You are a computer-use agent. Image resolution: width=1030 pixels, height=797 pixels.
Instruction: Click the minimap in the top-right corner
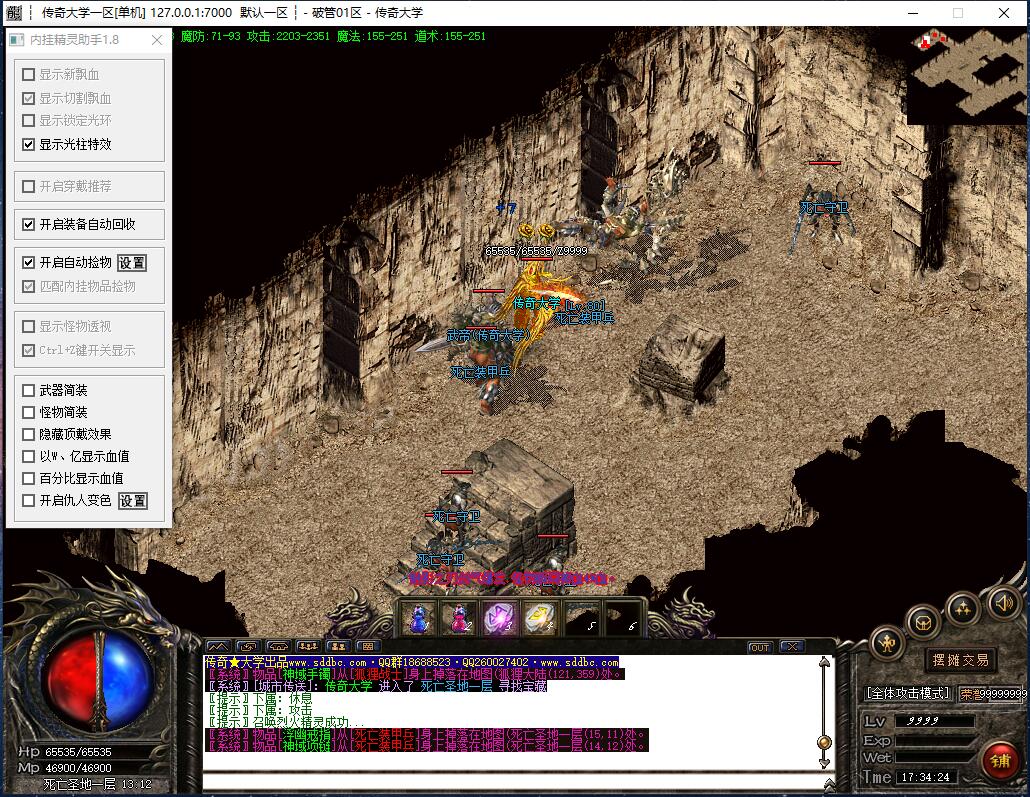(x=967, y=75)
